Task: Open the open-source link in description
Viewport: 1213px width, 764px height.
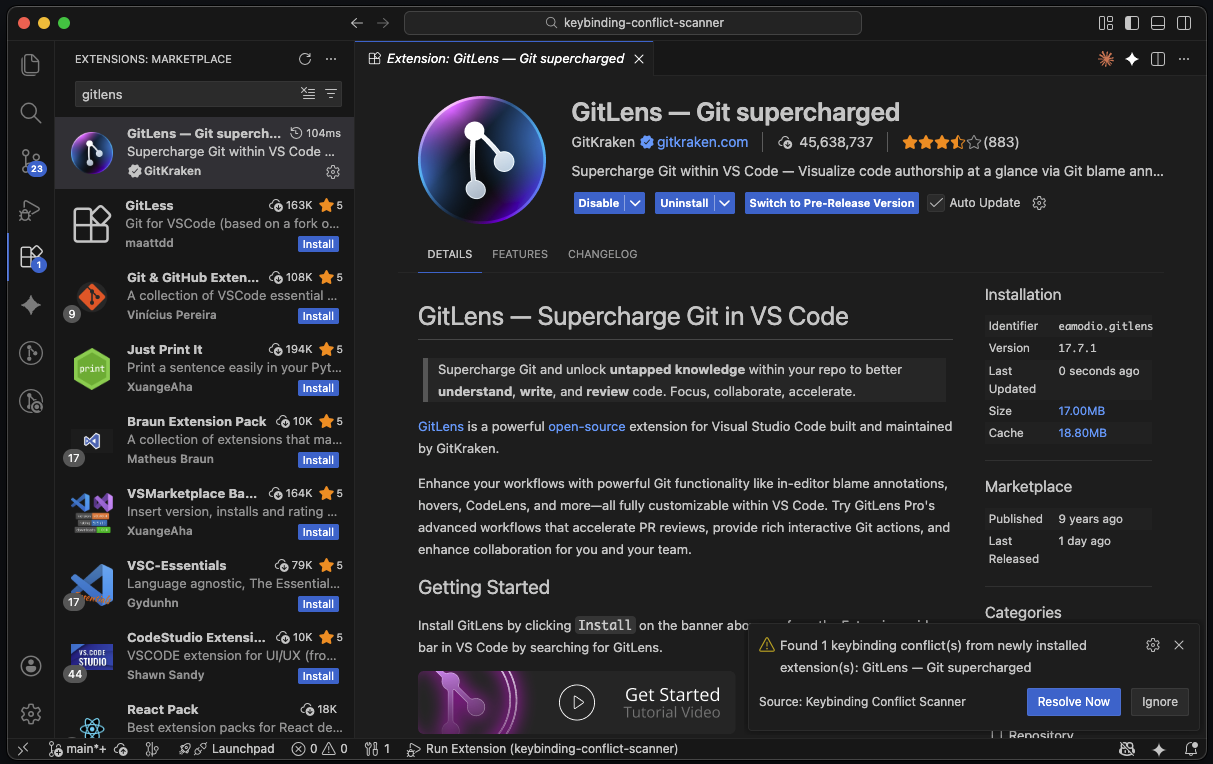Action: (x=587, y=426)
